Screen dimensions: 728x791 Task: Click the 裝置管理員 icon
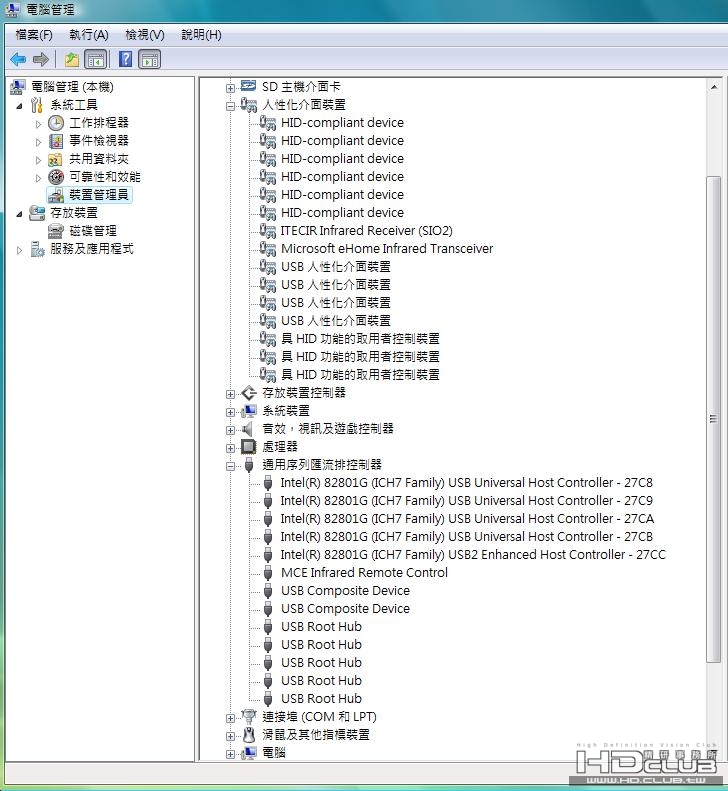tap(56, 195)
